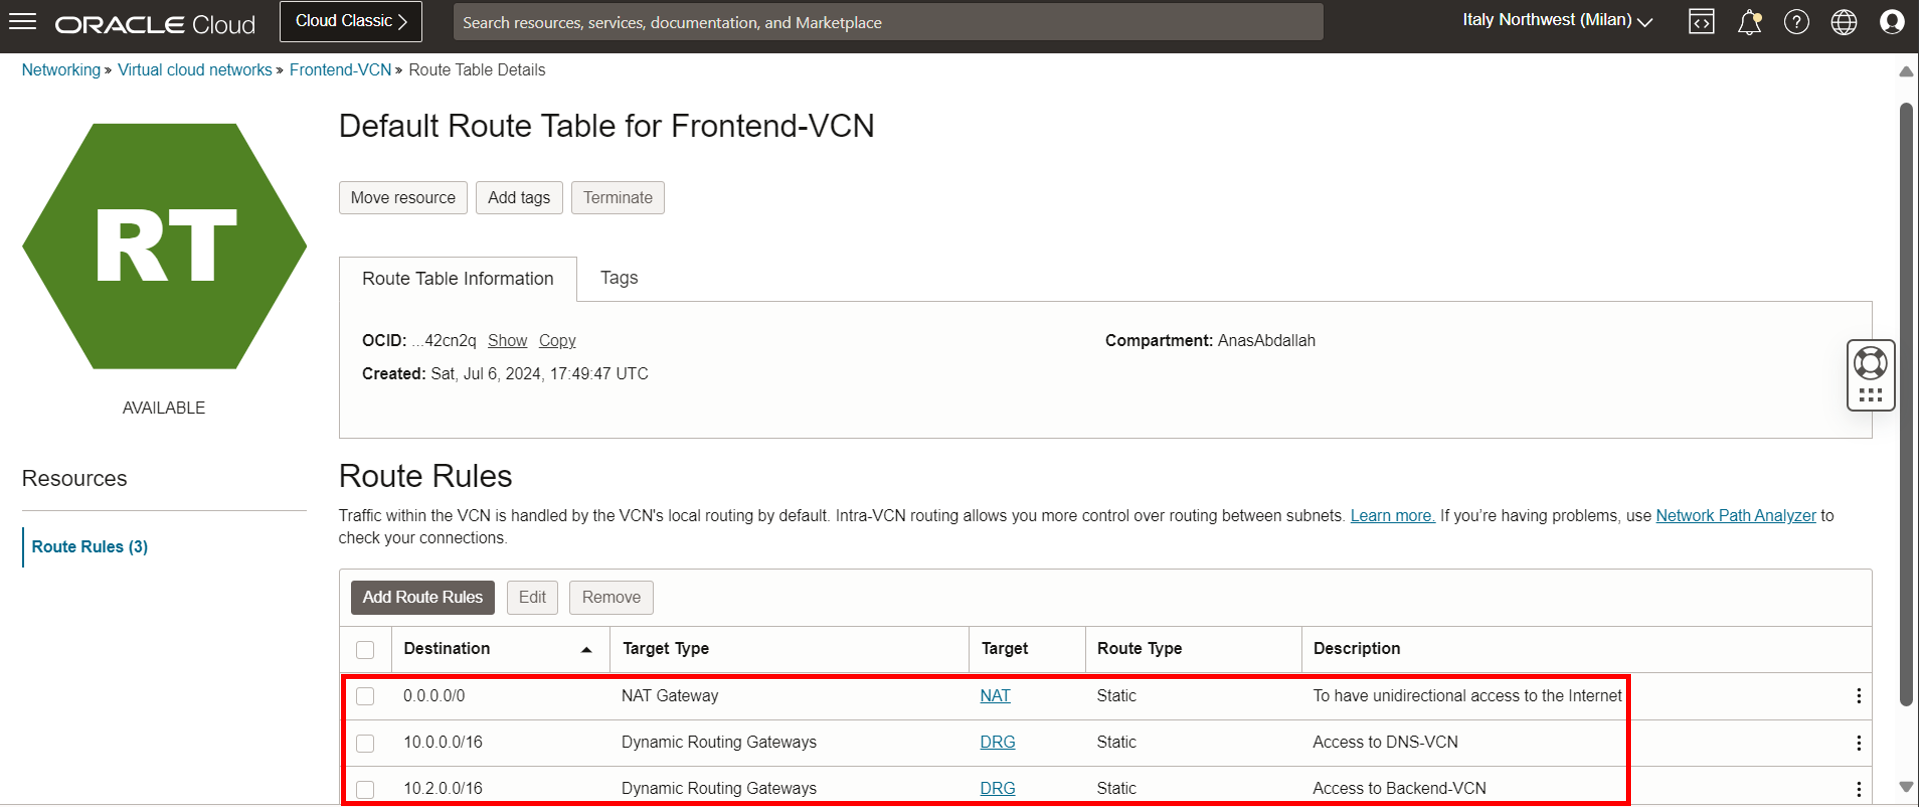Select the 10.0.0.0/16 route rule checkbox

[x=365, y=743]
